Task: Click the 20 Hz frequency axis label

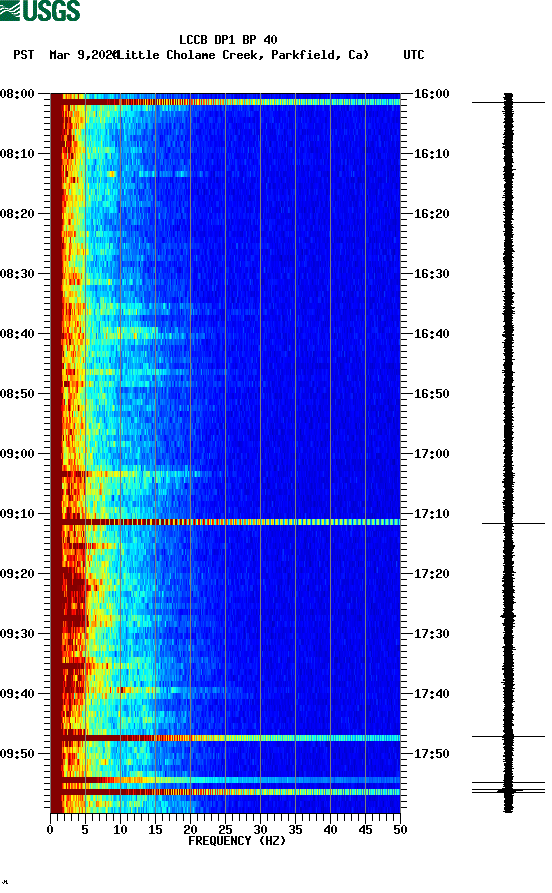Action: pyautogui.click(x=190, y=830)
